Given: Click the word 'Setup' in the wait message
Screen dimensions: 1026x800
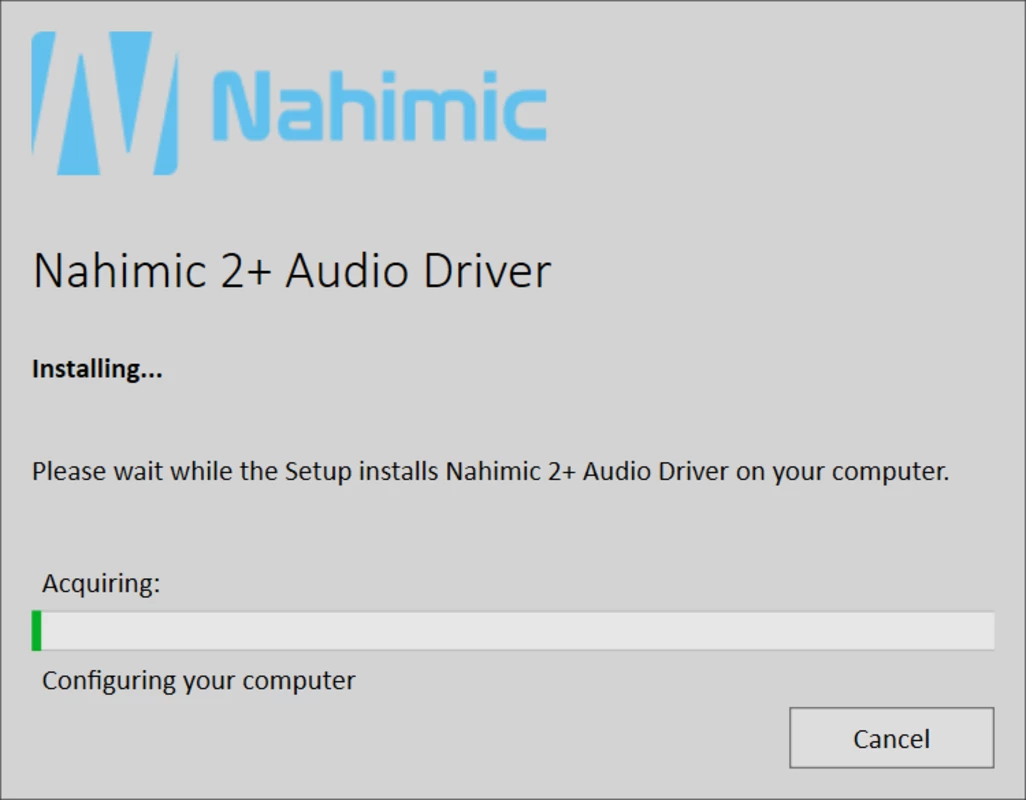Looking at the screenshot, I should tap(318, 472).
